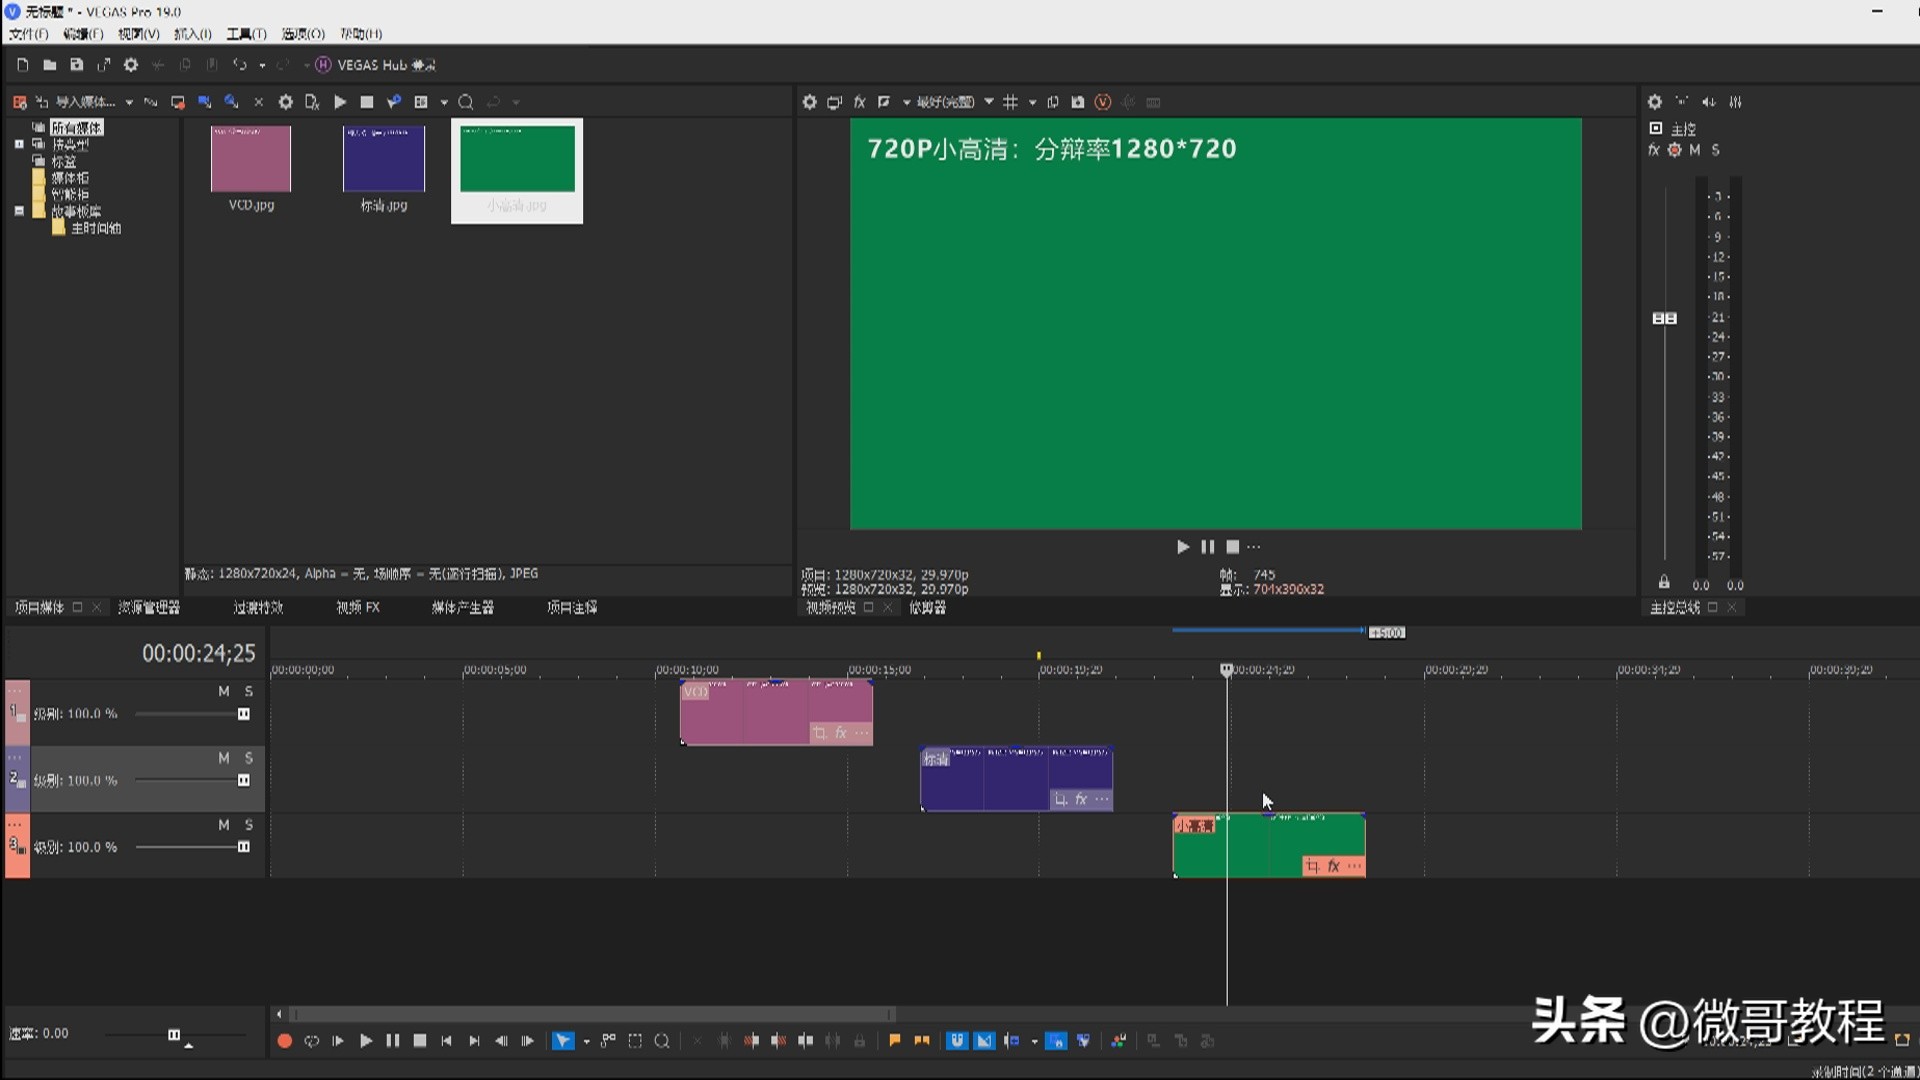Mute track 1 with its M button
1920x1080 pixels.
224,690
